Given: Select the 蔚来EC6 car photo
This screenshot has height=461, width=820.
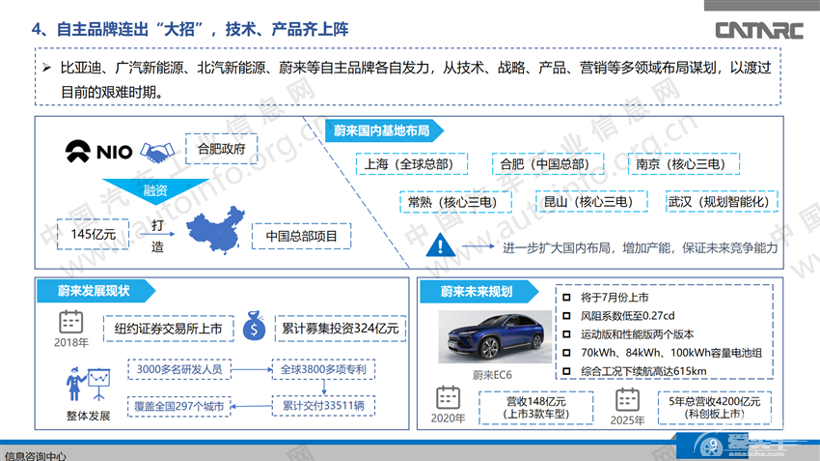Looking at the screenshot, I should pos(495,337).
